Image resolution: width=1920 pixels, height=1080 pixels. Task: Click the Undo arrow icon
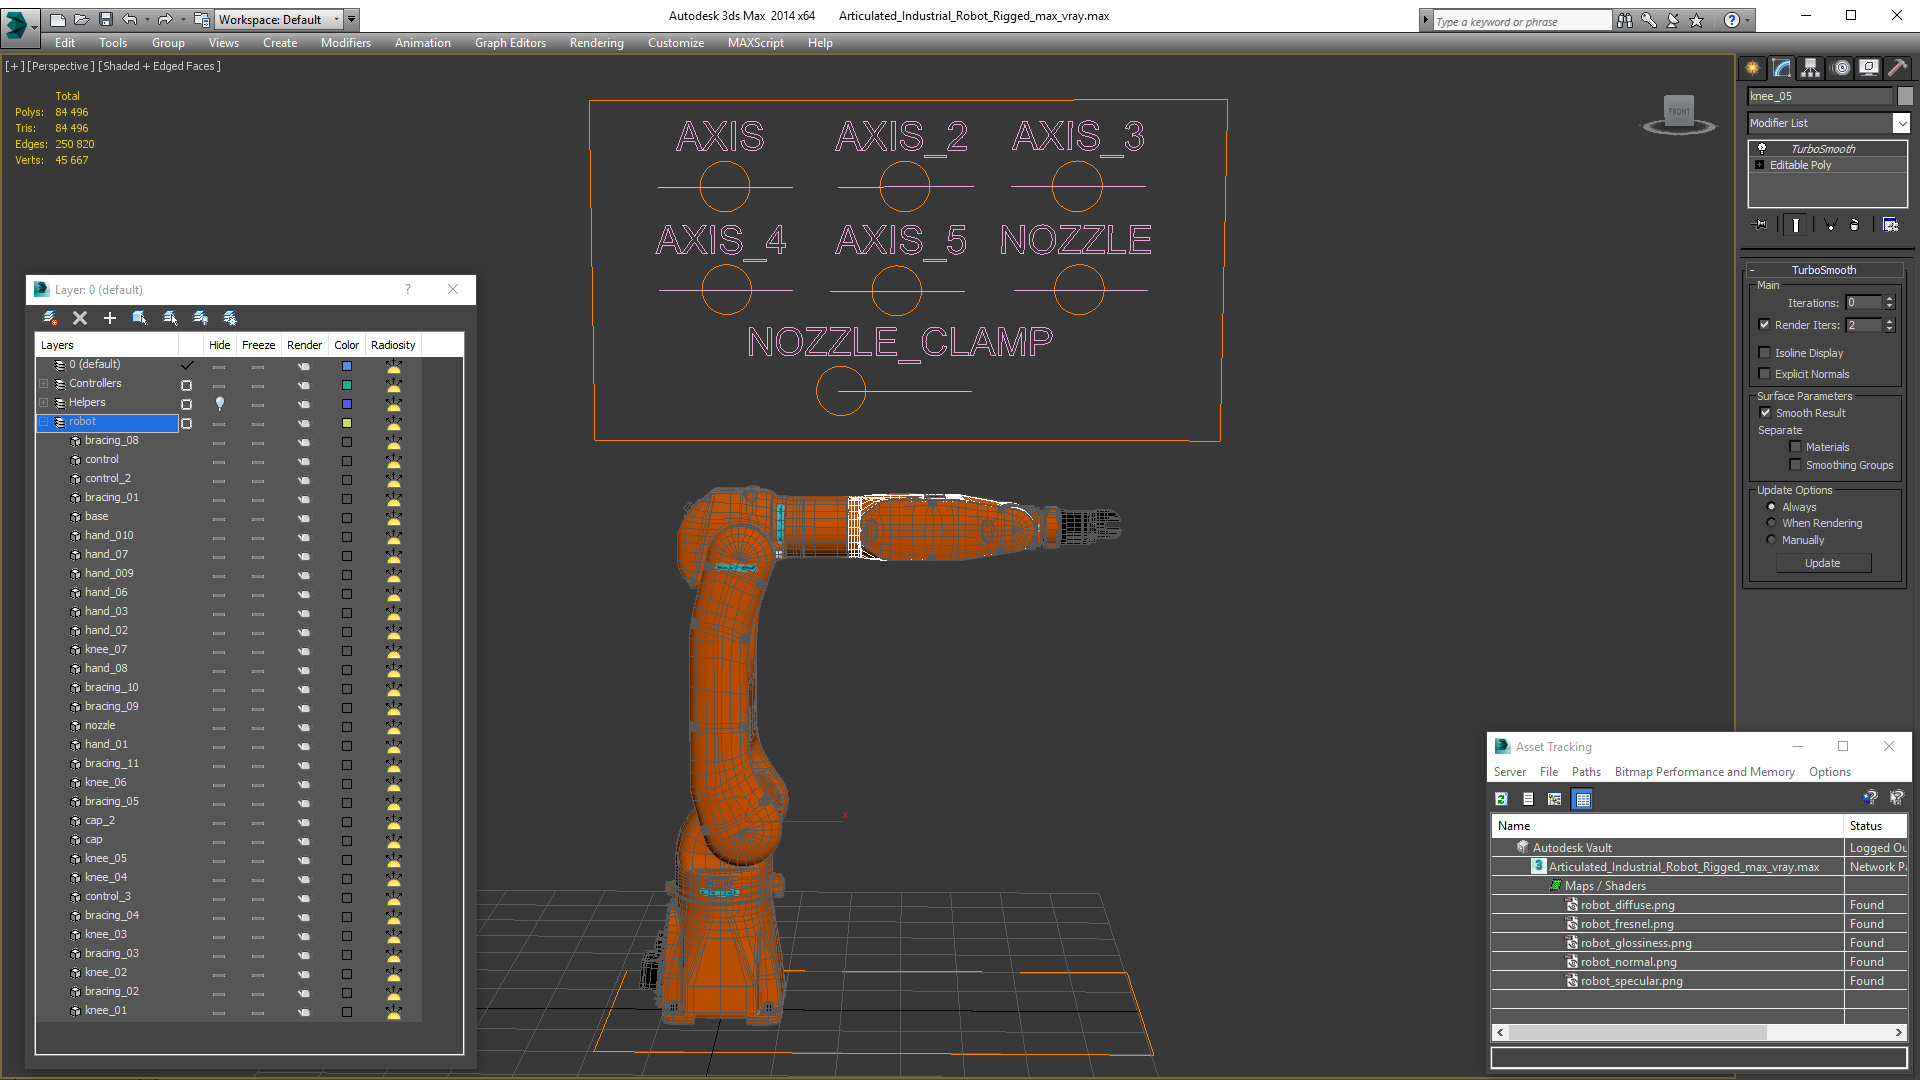(x=129, y=19)
